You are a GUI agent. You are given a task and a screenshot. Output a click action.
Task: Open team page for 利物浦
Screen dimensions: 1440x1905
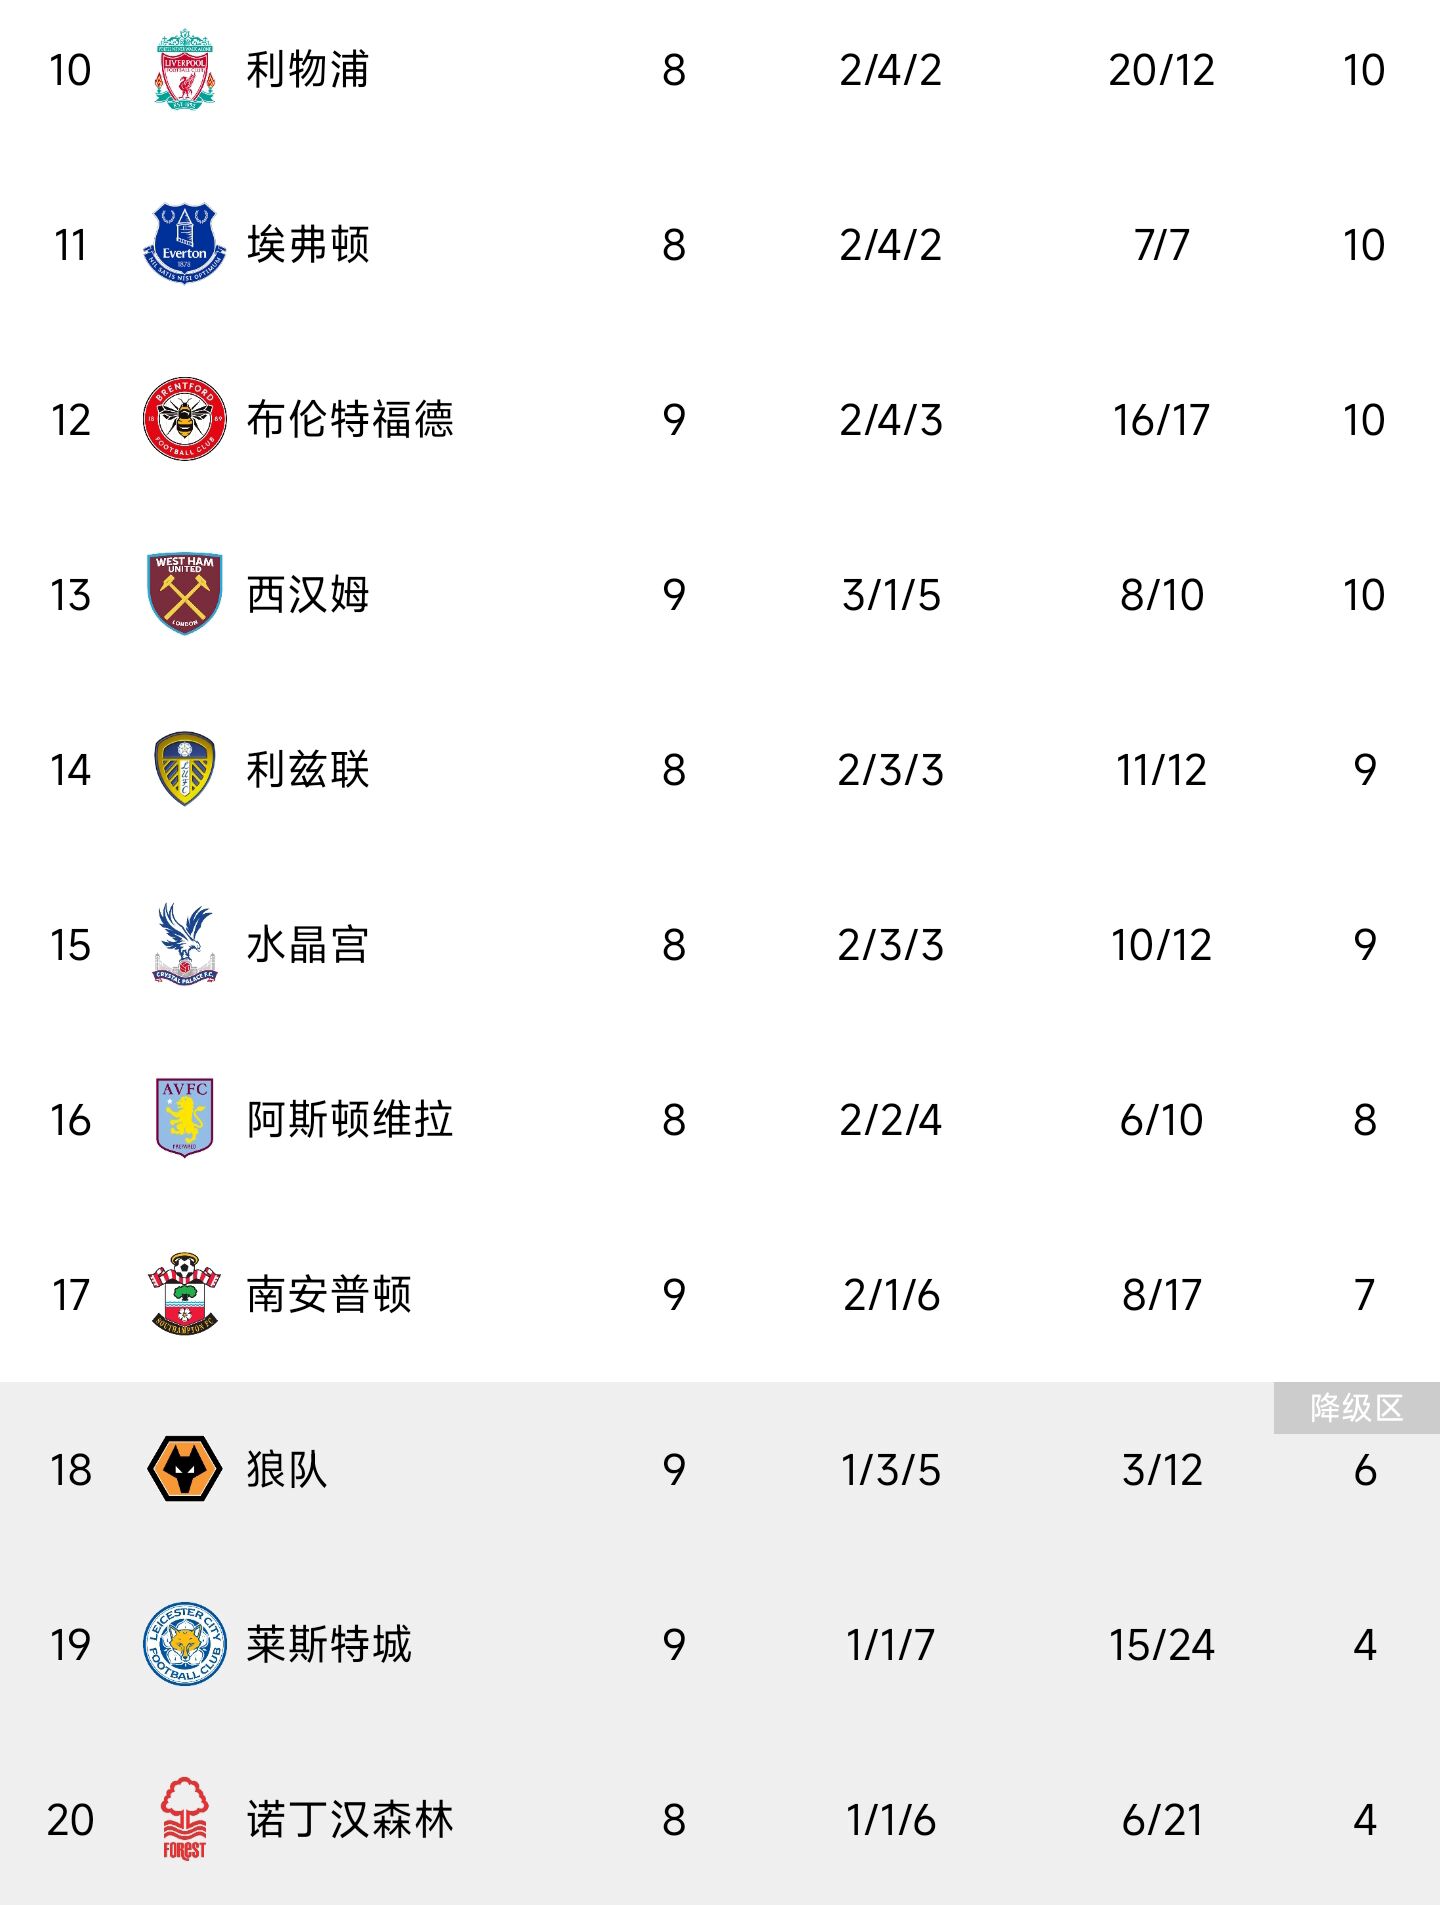(308, 70)
